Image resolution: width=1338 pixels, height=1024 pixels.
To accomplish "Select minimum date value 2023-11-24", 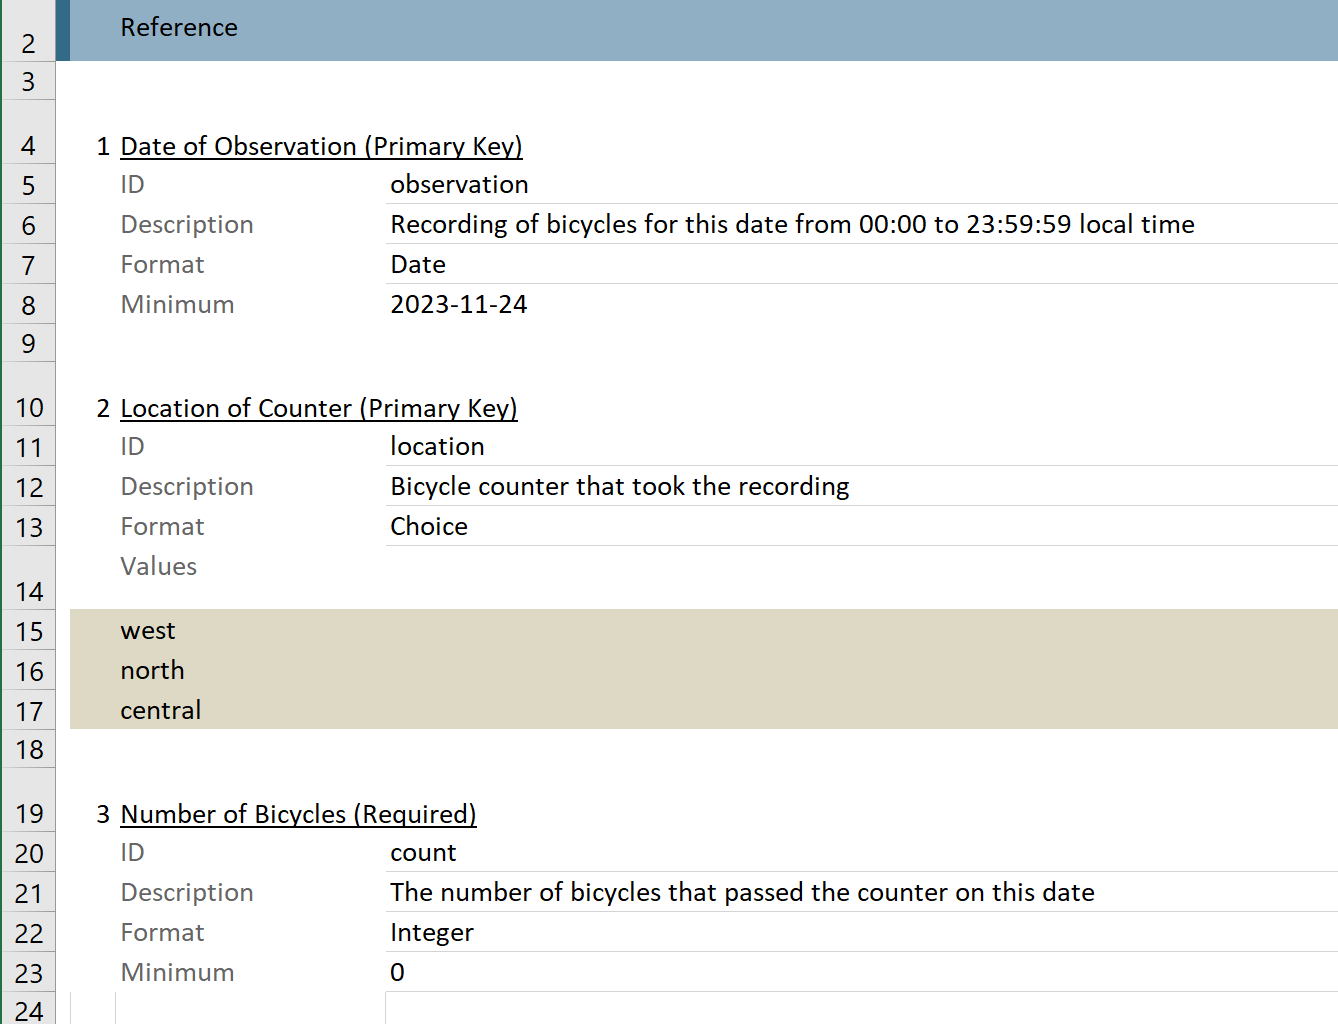I will (458, 305).
